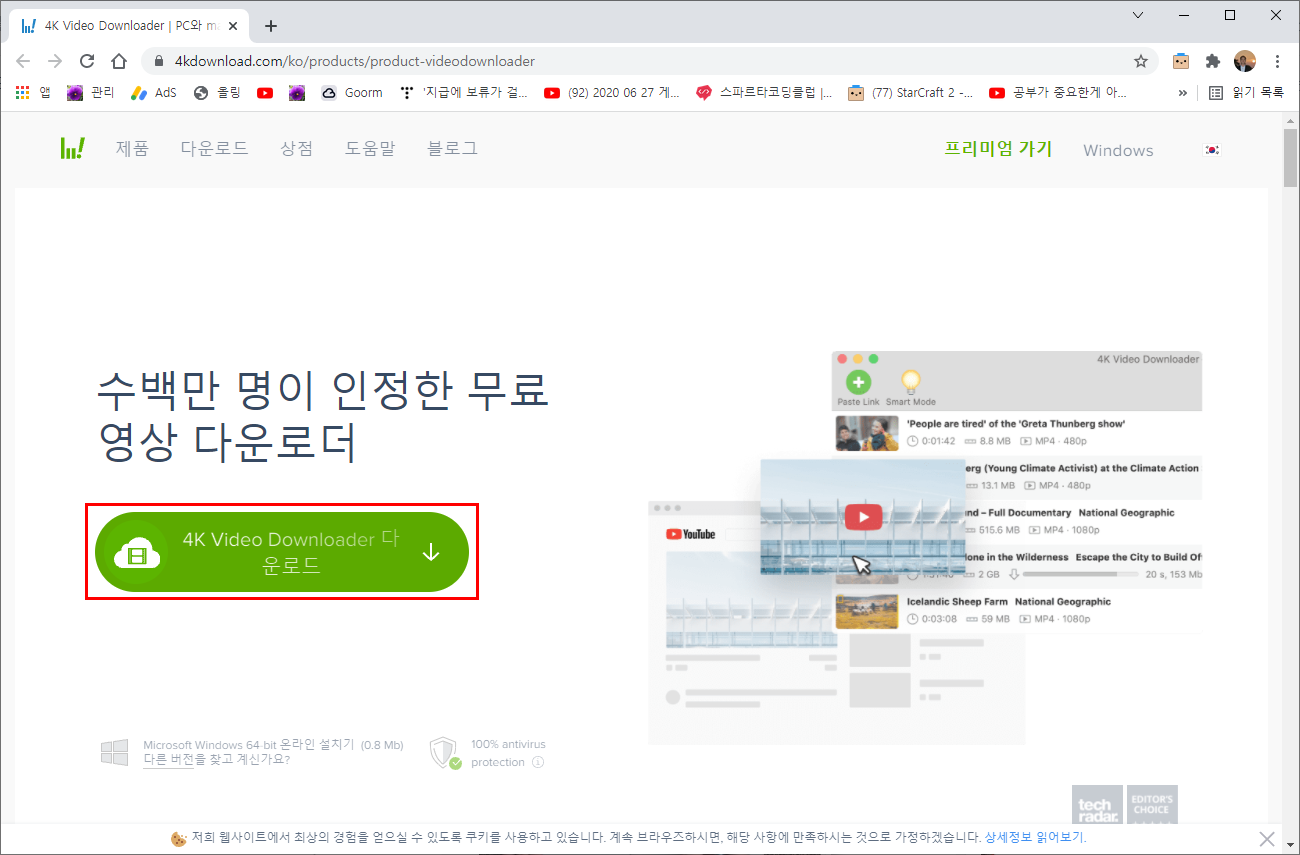Open the 읽기 목록 reading list
Image resolution: width=1300 pixels, height=855 pixels.
[x=1246, y=92]
